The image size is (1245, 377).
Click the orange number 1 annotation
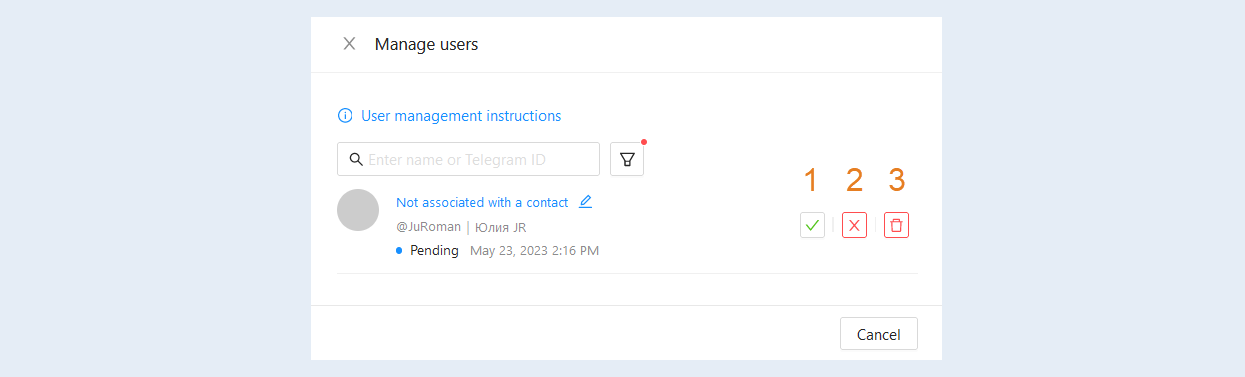pyautogui.click(x=811, y=180)
